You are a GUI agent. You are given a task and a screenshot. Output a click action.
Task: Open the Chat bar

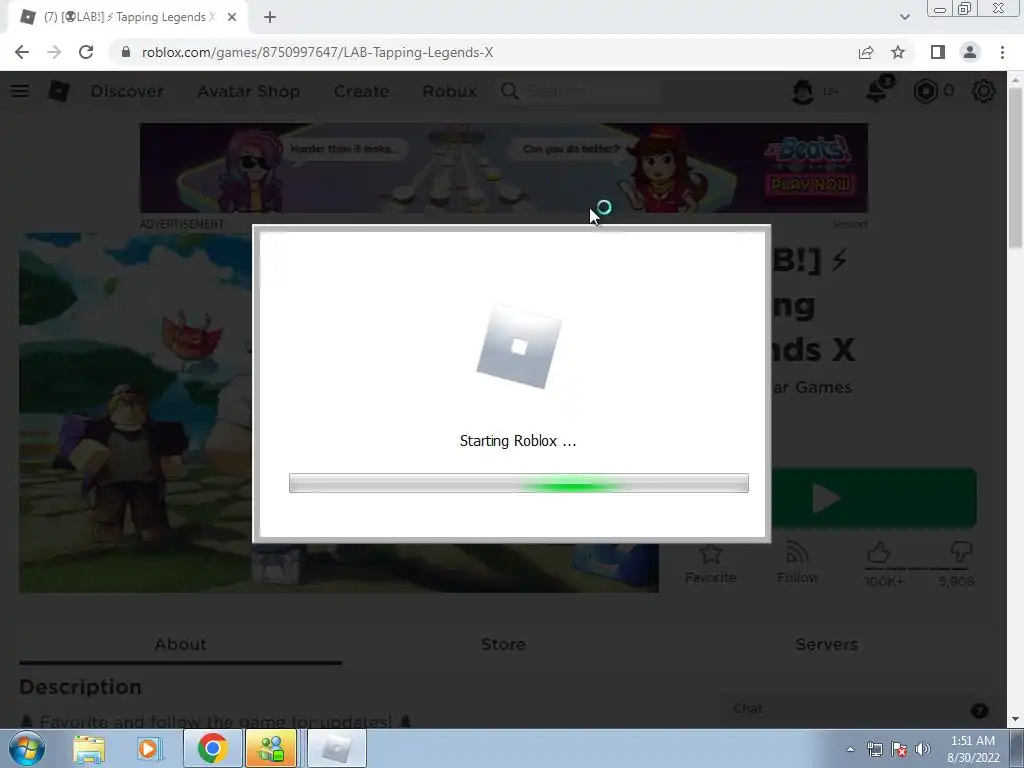point(857,710)
